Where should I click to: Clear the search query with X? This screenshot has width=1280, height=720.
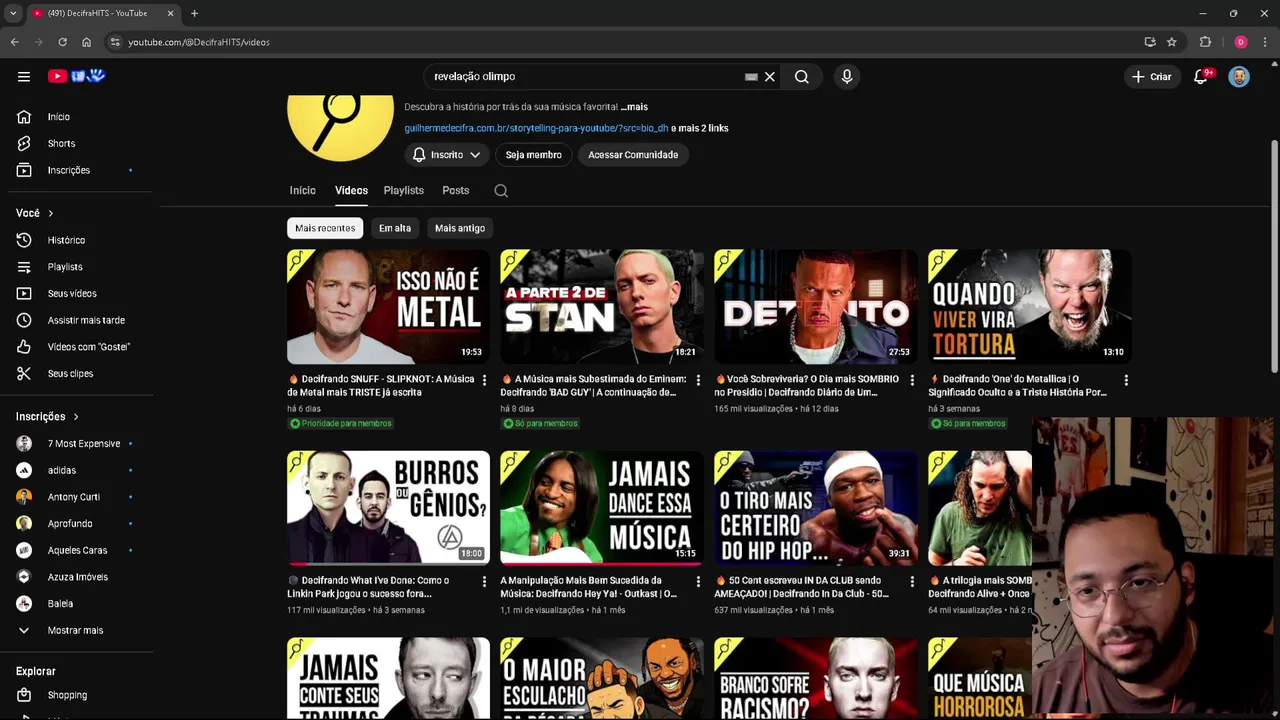coord(770,76)
